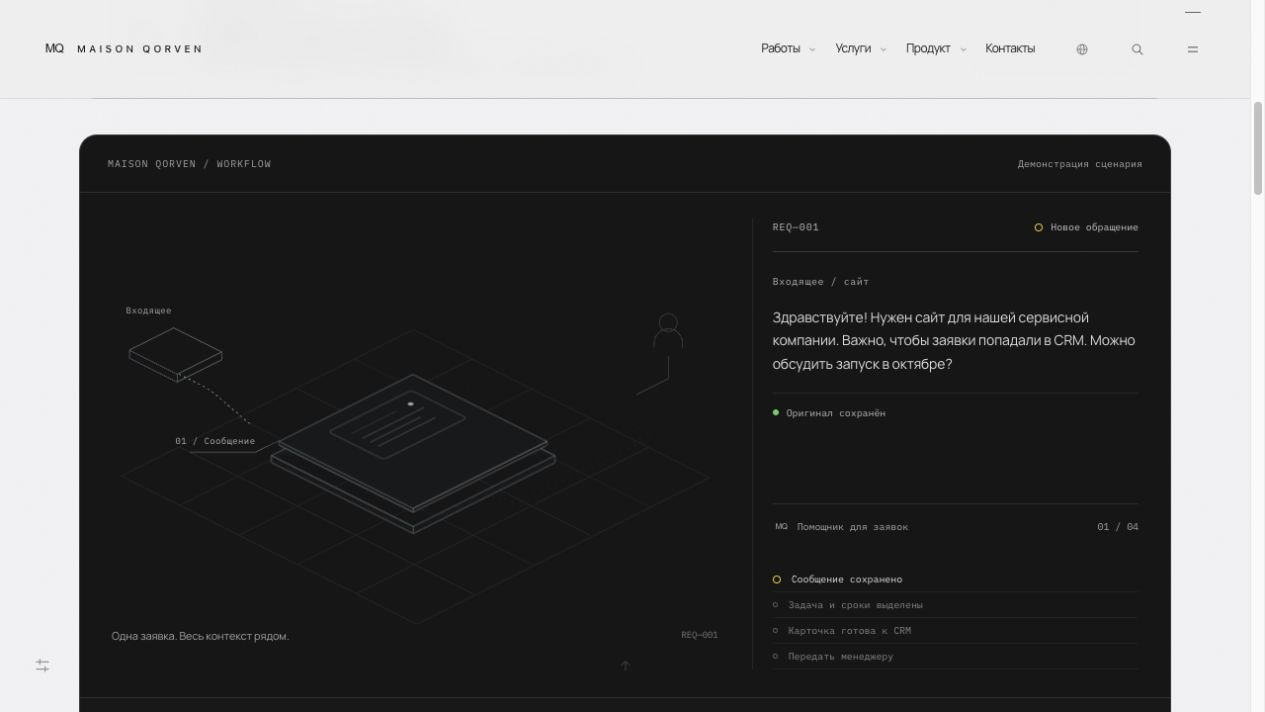Open the Работы menu
This screenshot has height=712, width=1265.
780,48
